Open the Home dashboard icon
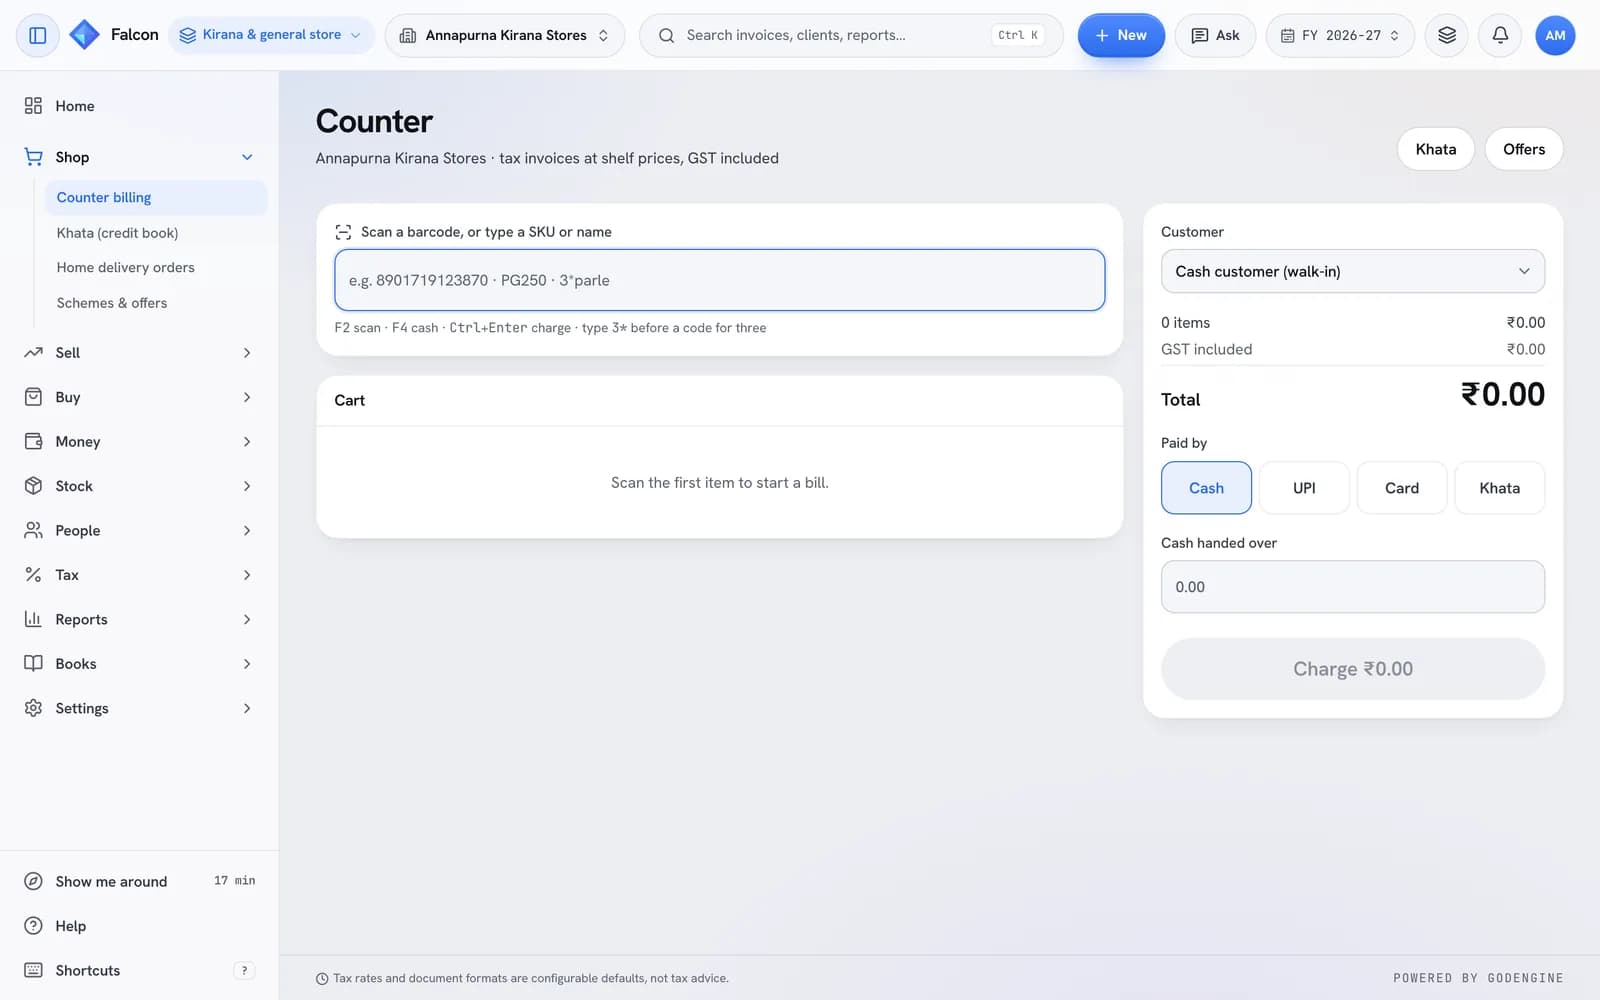The image size is (1600, 1000). click(33, 106)
